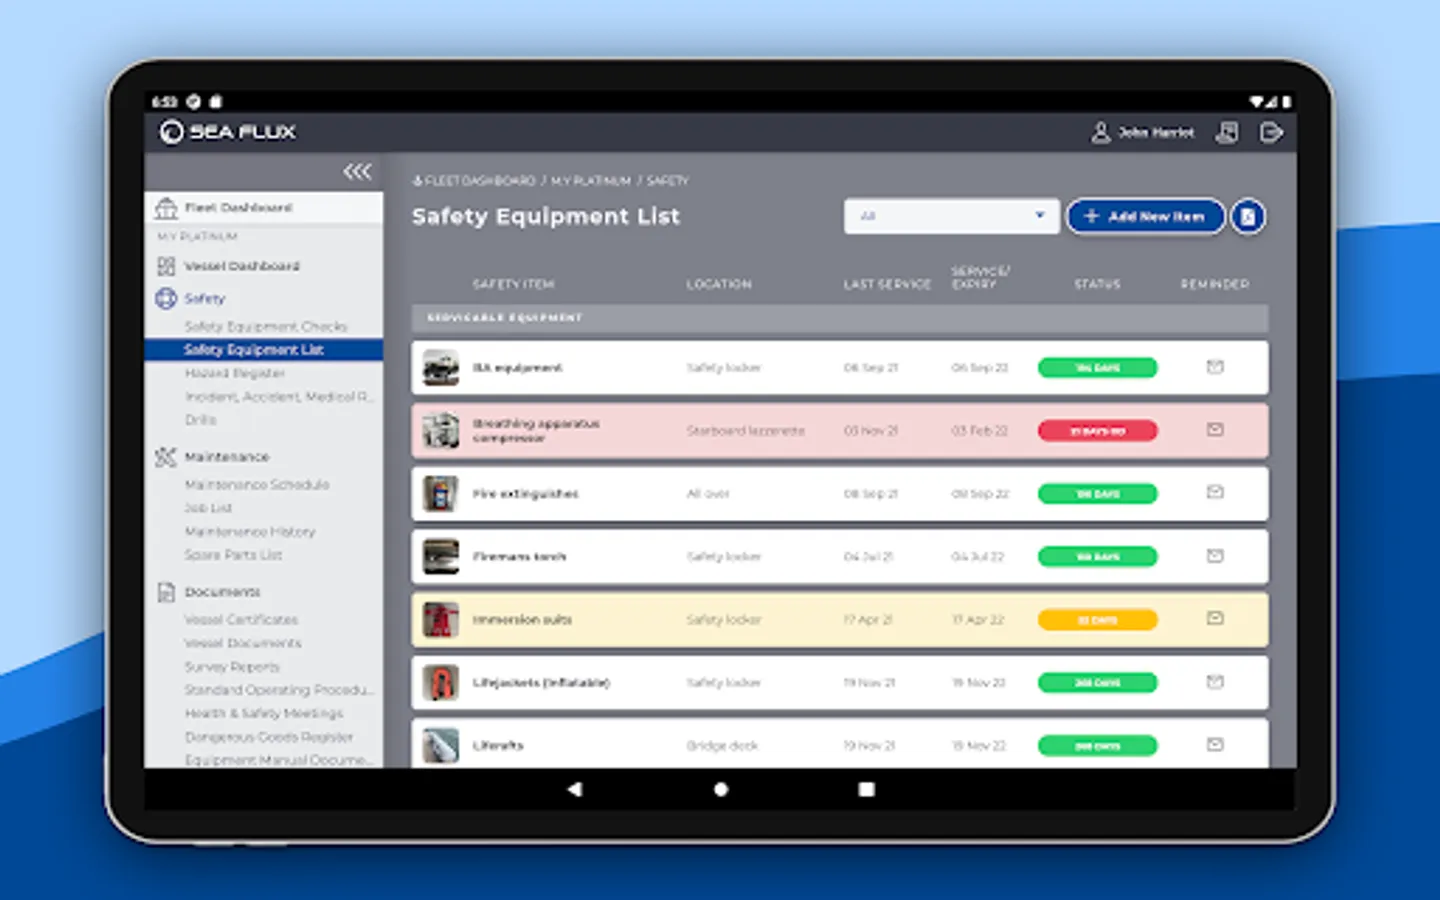Click the 'Fire extinguisher' item name

click(525, 494)
